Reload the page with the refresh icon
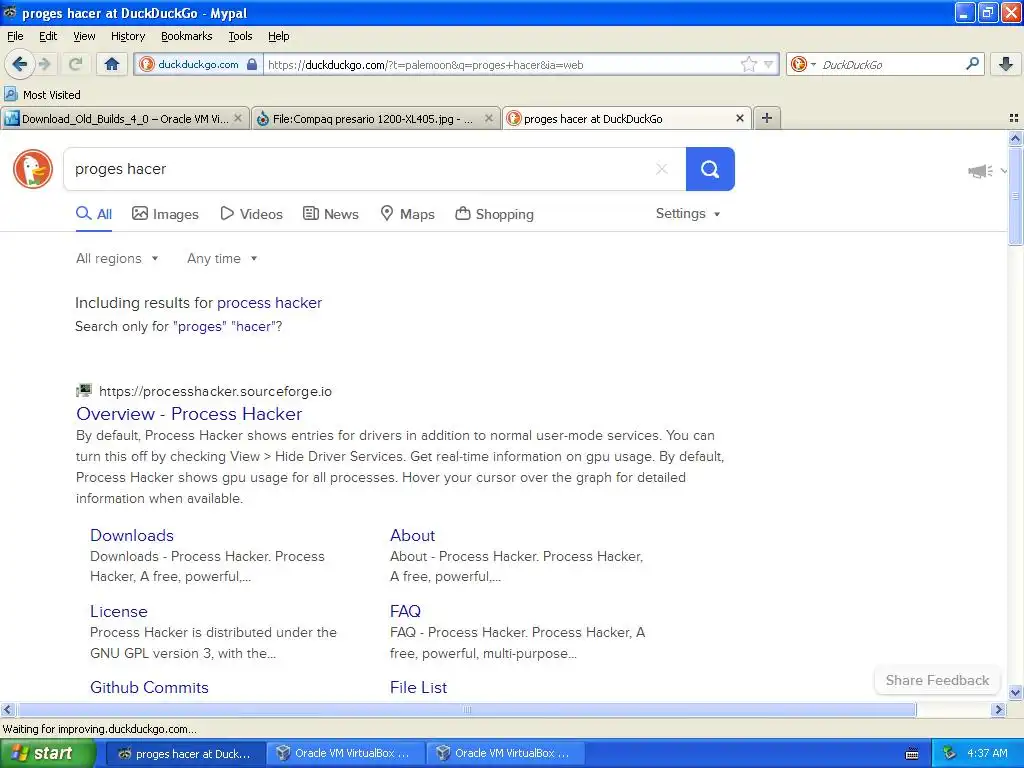The width and height of the screenshot is (1024, 768). (x=75, y=64)
